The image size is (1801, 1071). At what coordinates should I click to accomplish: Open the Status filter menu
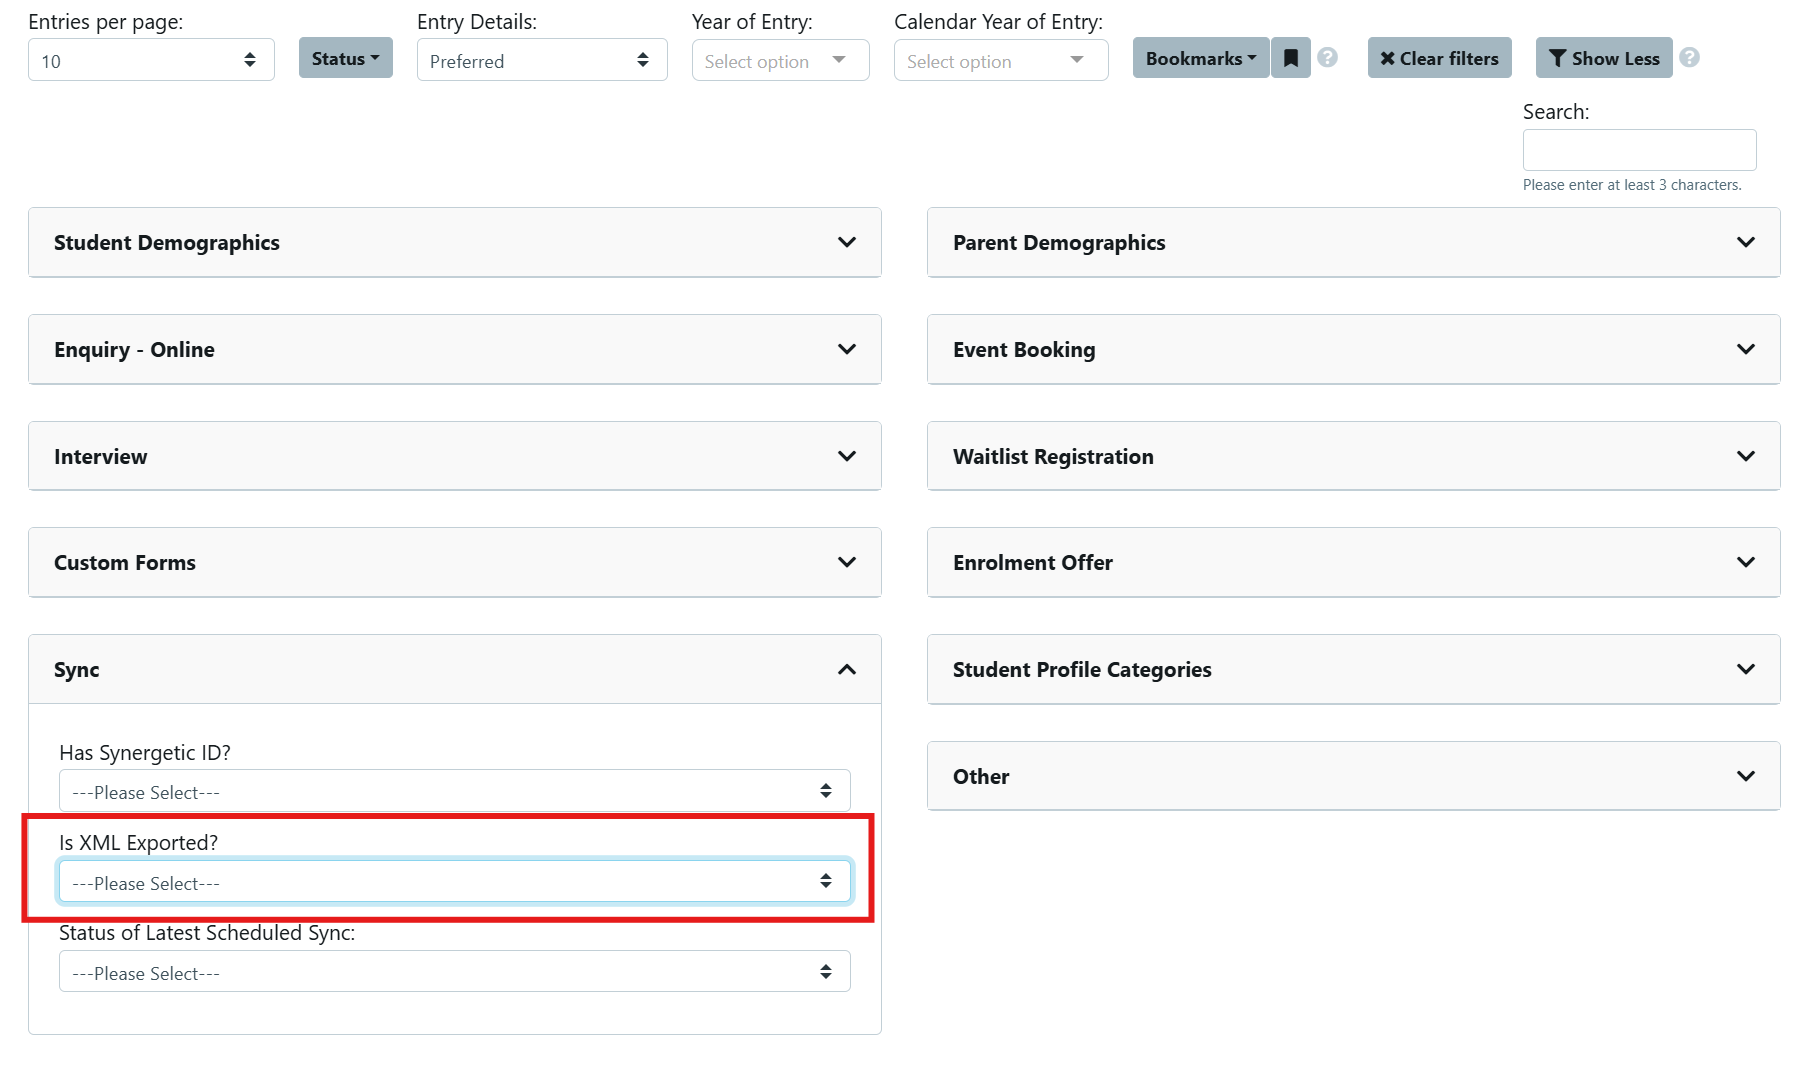point(345,57)
